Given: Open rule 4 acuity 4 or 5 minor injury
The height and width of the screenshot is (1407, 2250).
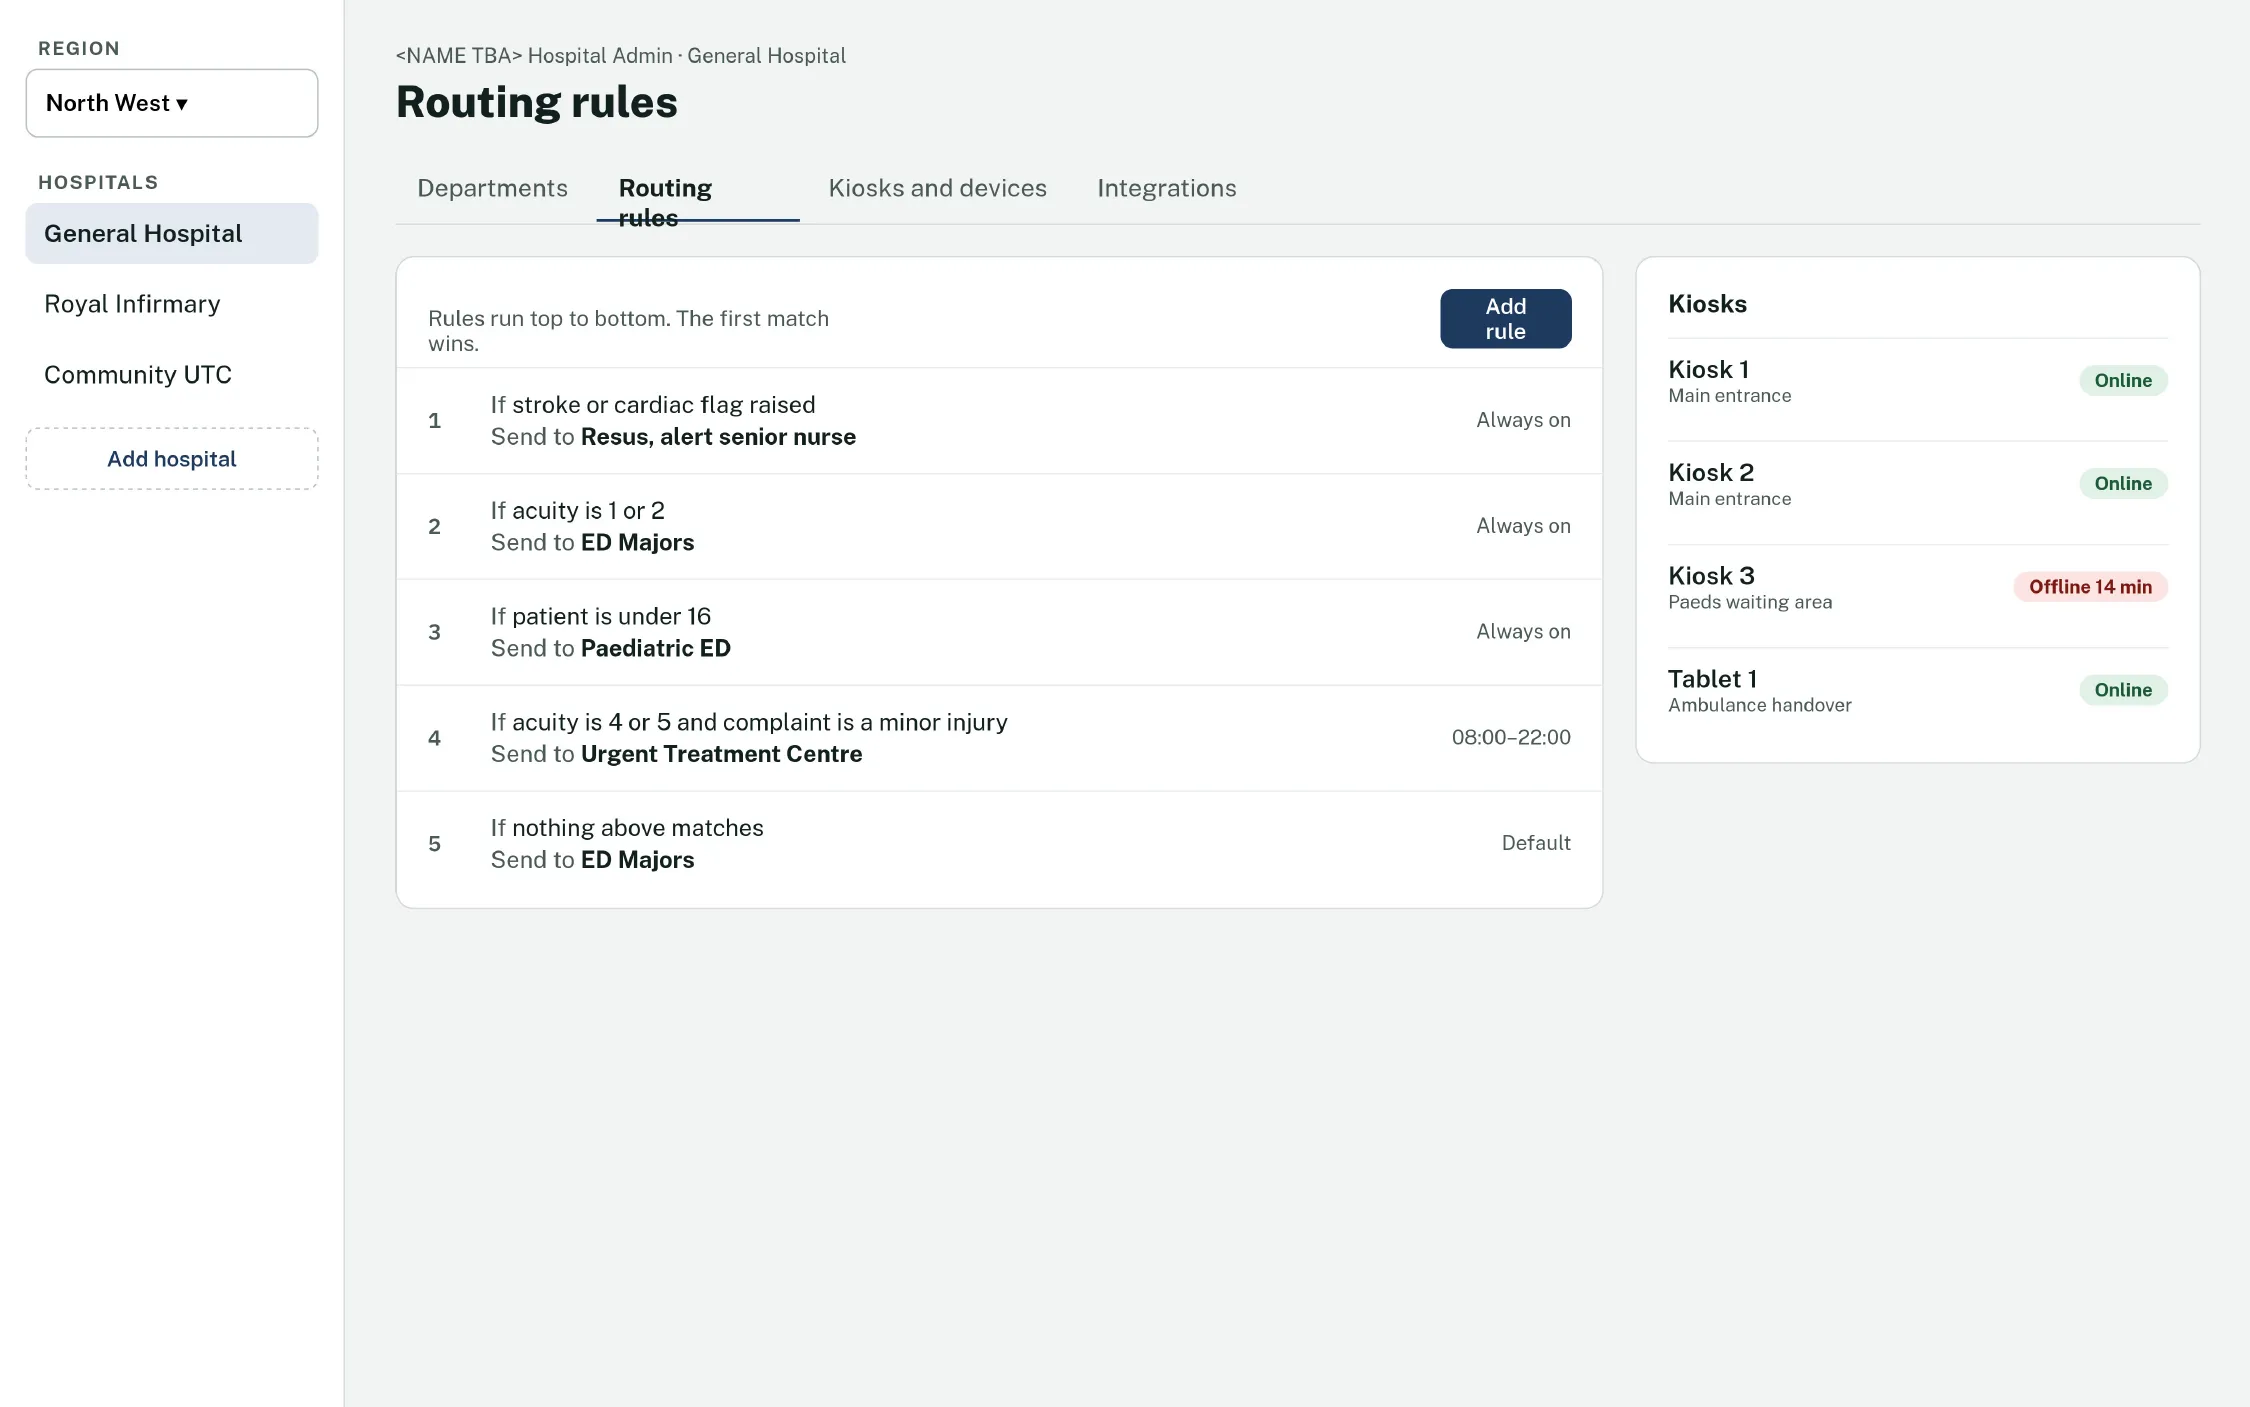Looking at the screenshot, I should [999, 739].
